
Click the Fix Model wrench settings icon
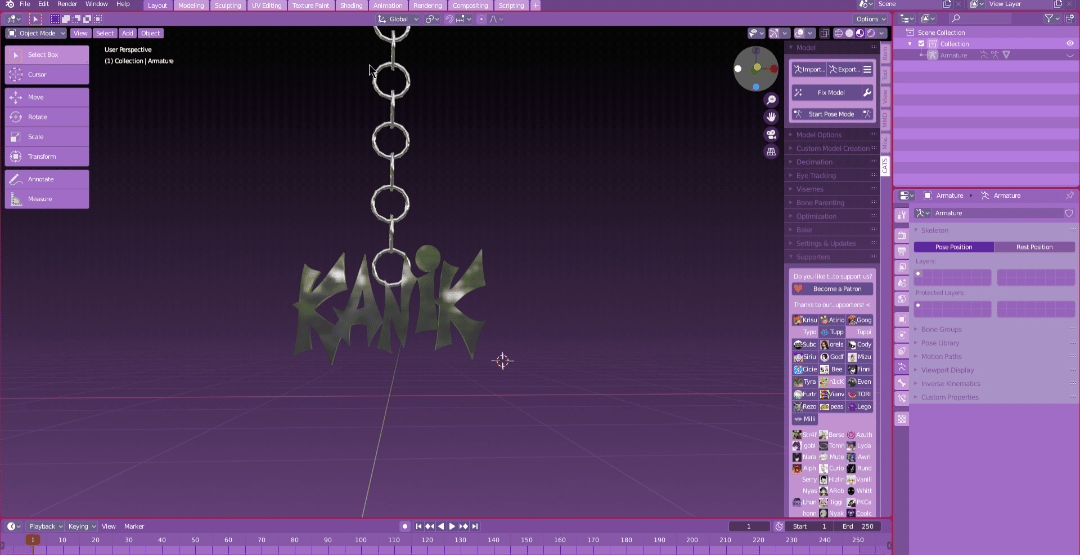coord(867,92)
